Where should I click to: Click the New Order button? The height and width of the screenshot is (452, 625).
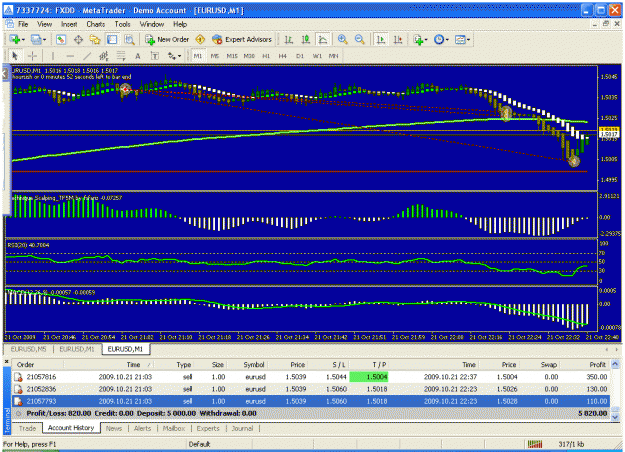tap(167, 39)
